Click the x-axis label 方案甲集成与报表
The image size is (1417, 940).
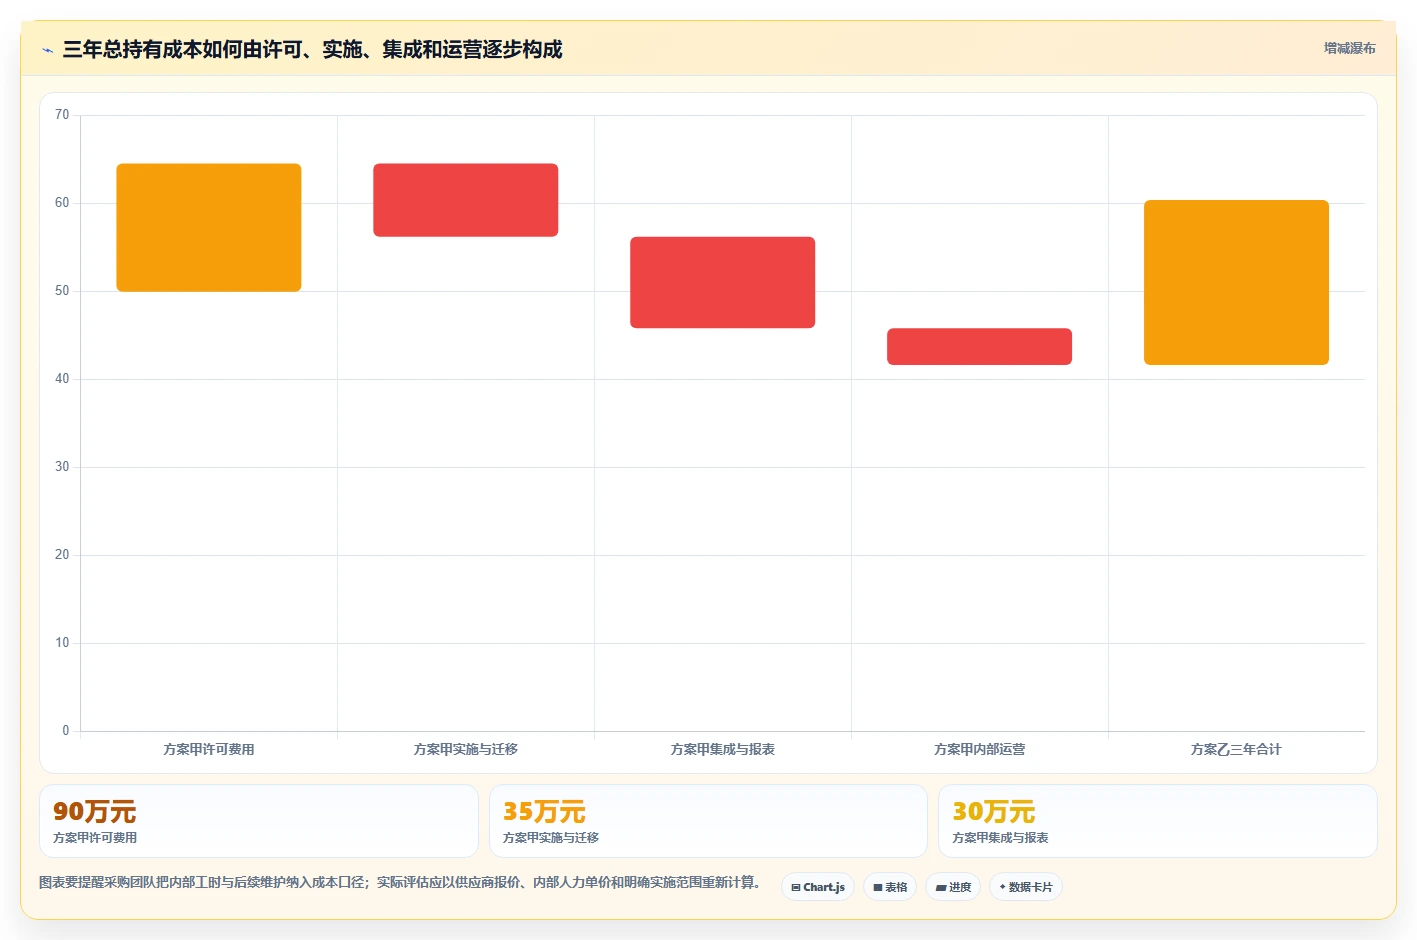point(723,749)
